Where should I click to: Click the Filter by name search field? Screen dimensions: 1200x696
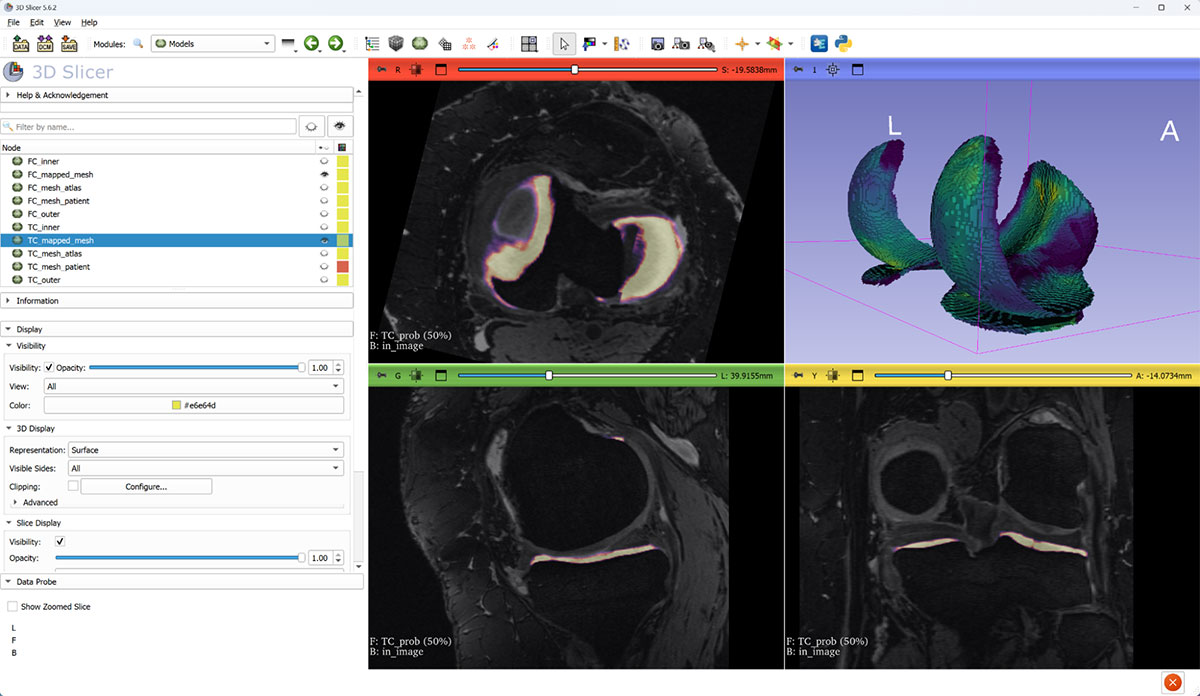point(150,125)
